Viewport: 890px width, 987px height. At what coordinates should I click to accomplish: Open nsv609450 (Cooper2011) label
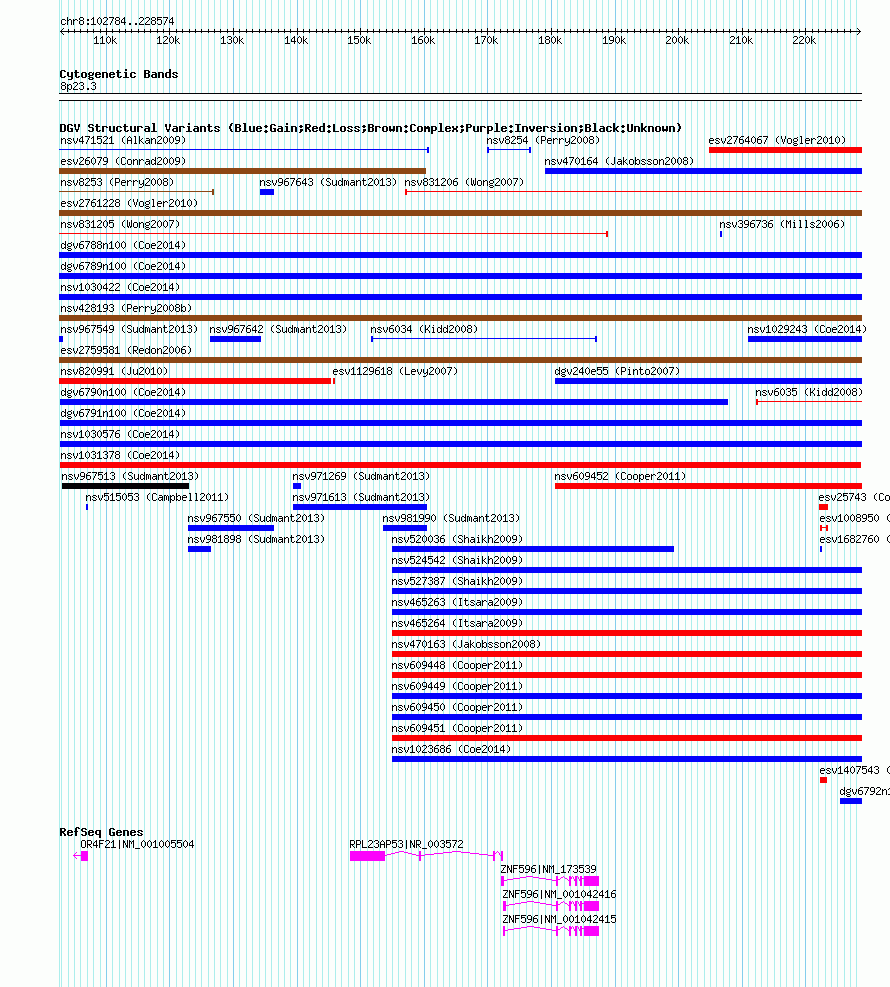[x=457, y=707]
